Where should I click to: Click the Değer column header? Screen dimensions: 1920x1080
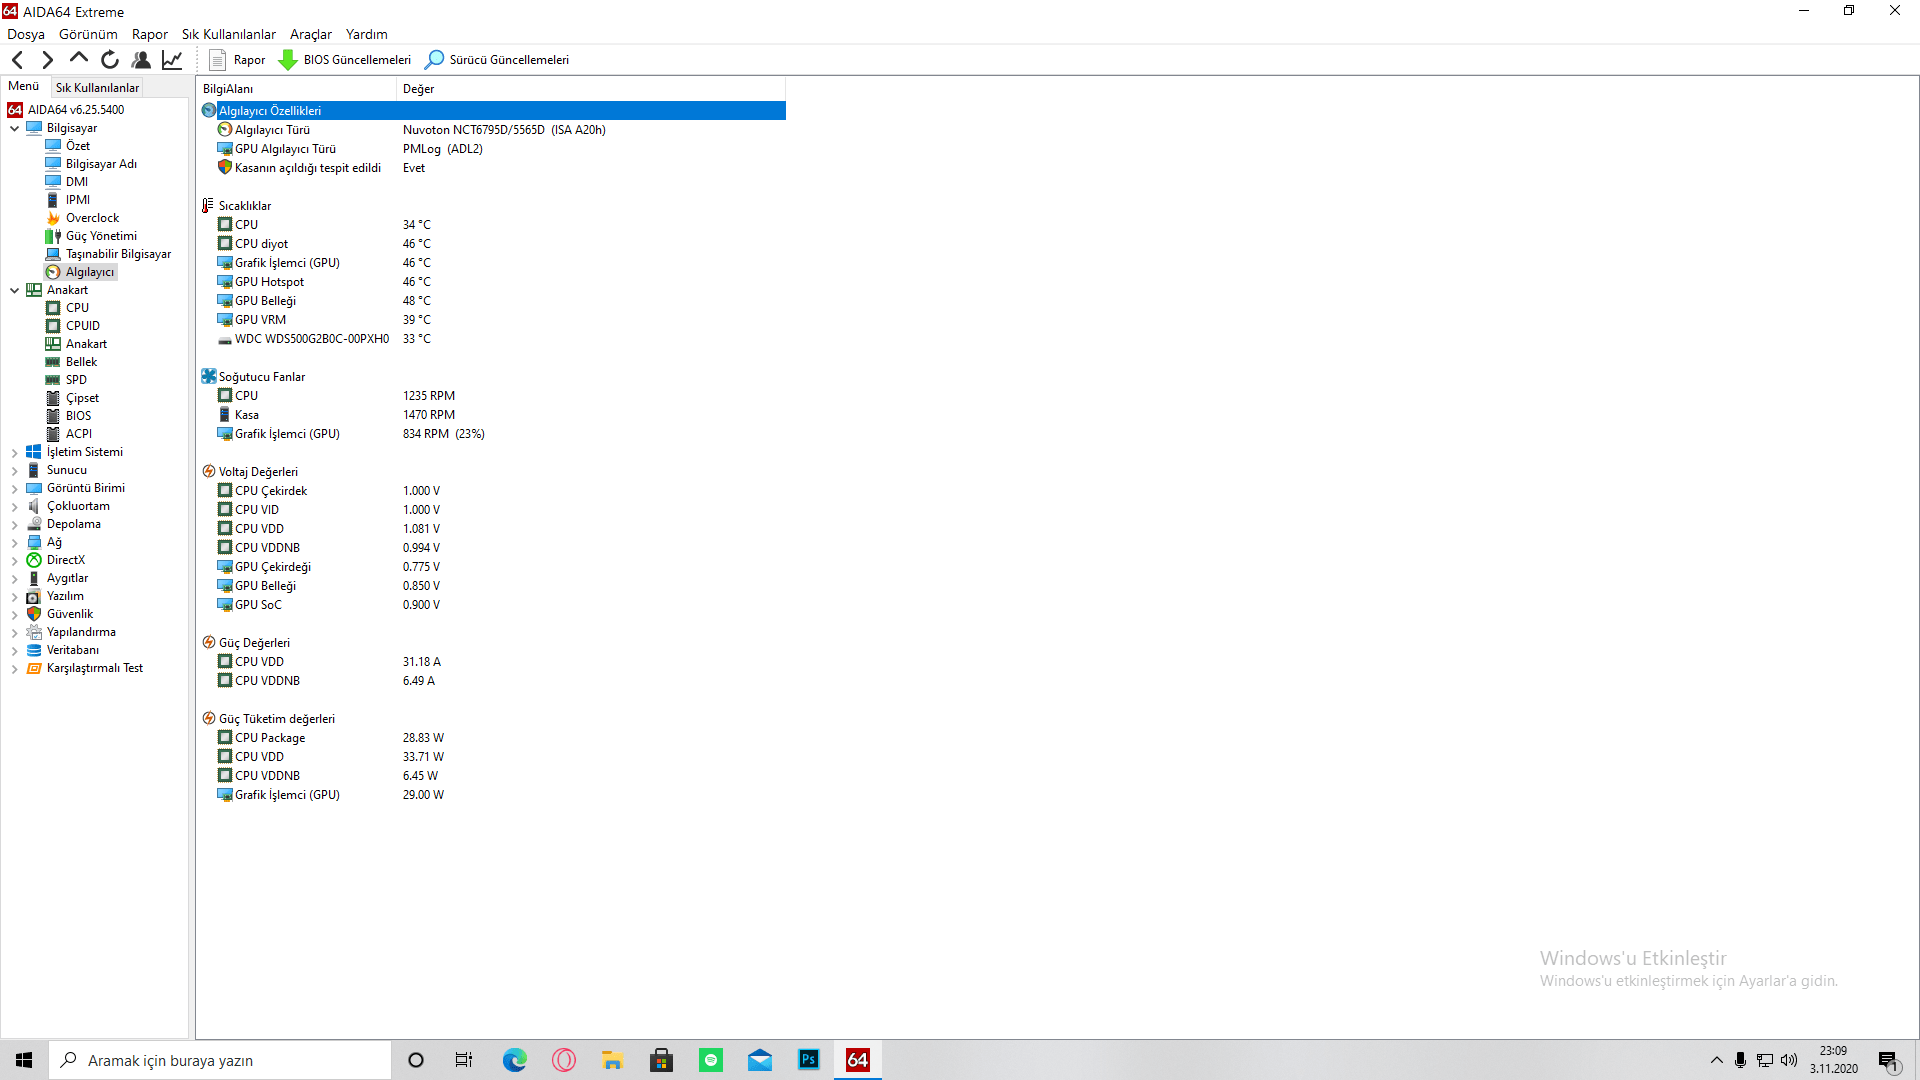(418, 89)
